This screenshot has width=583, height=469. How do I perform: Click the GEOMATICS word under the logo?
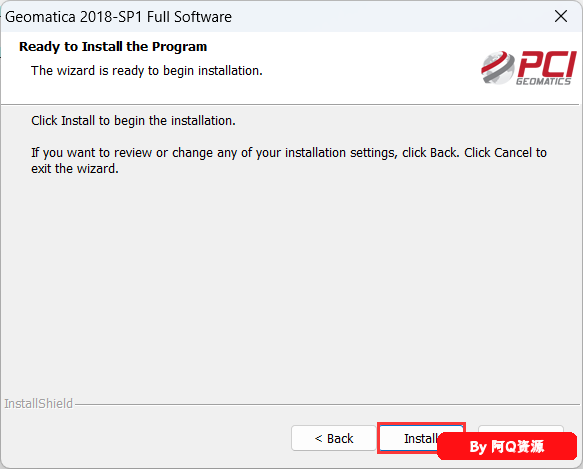[543, 81]
